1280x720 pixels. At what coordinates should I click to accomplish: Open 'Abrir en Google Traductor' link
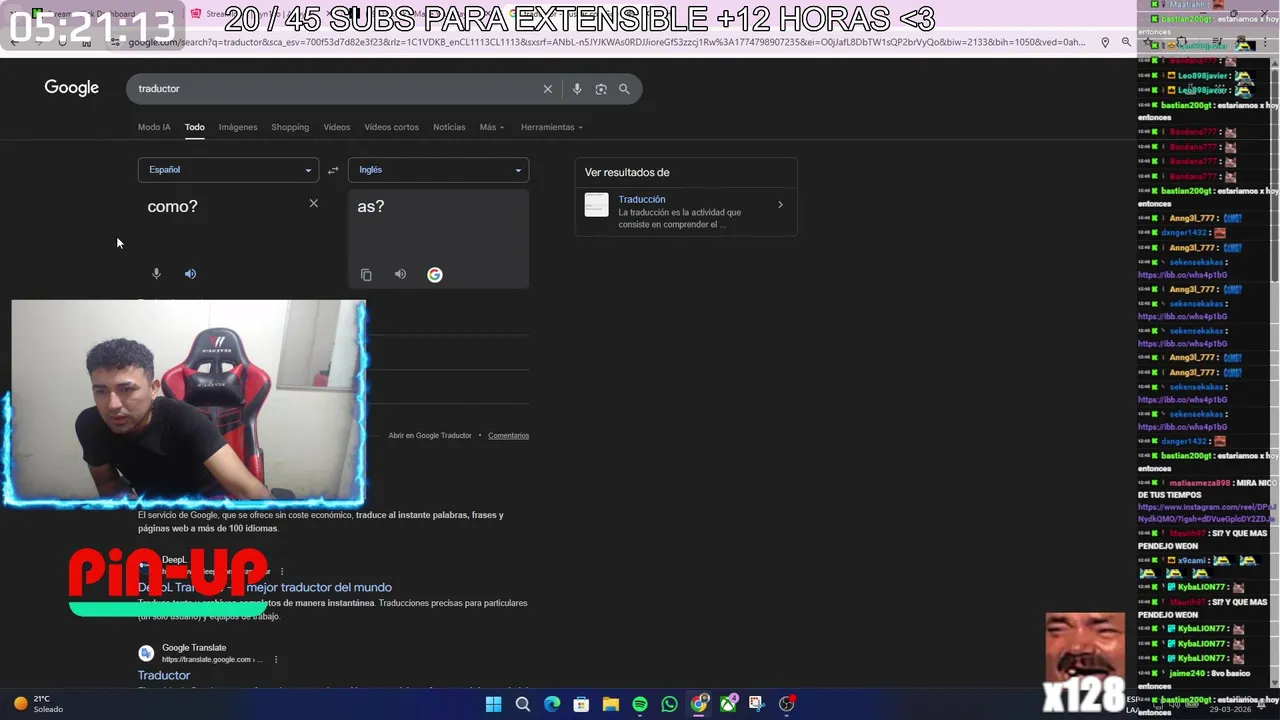point(430,436)
